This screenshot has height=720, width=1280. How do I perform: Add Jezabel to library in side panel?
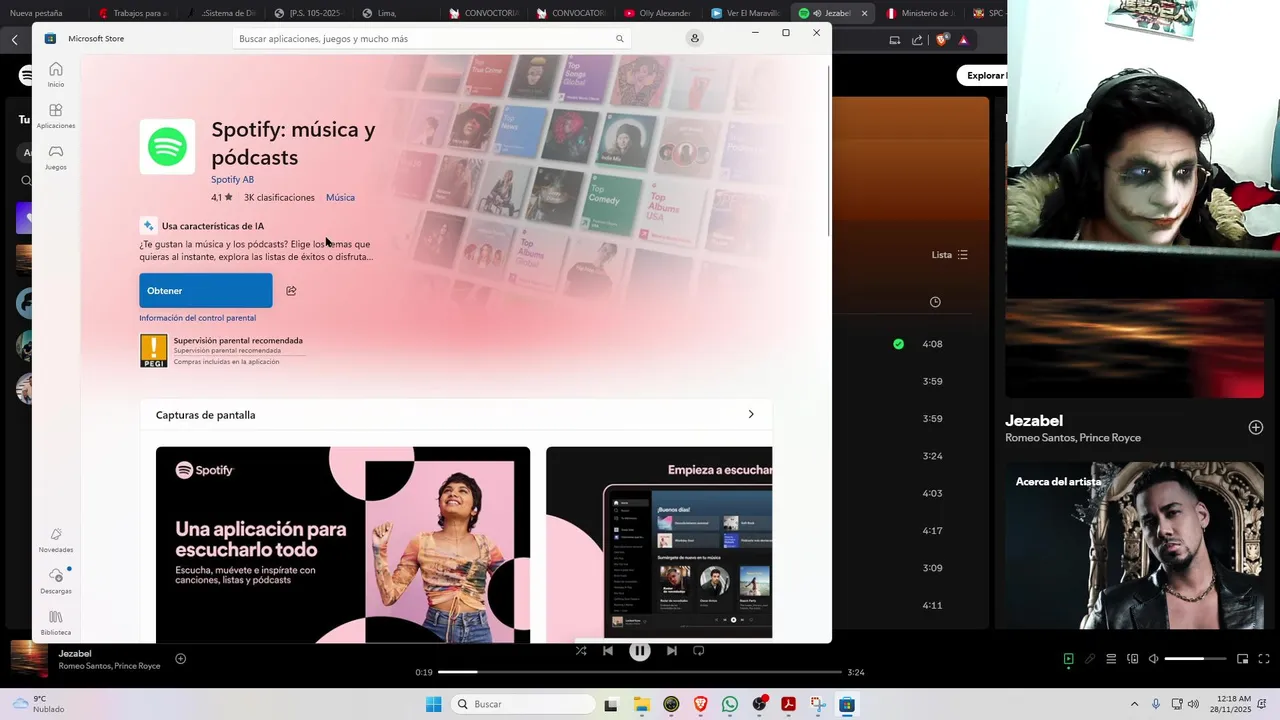[x=1256, y=427]
